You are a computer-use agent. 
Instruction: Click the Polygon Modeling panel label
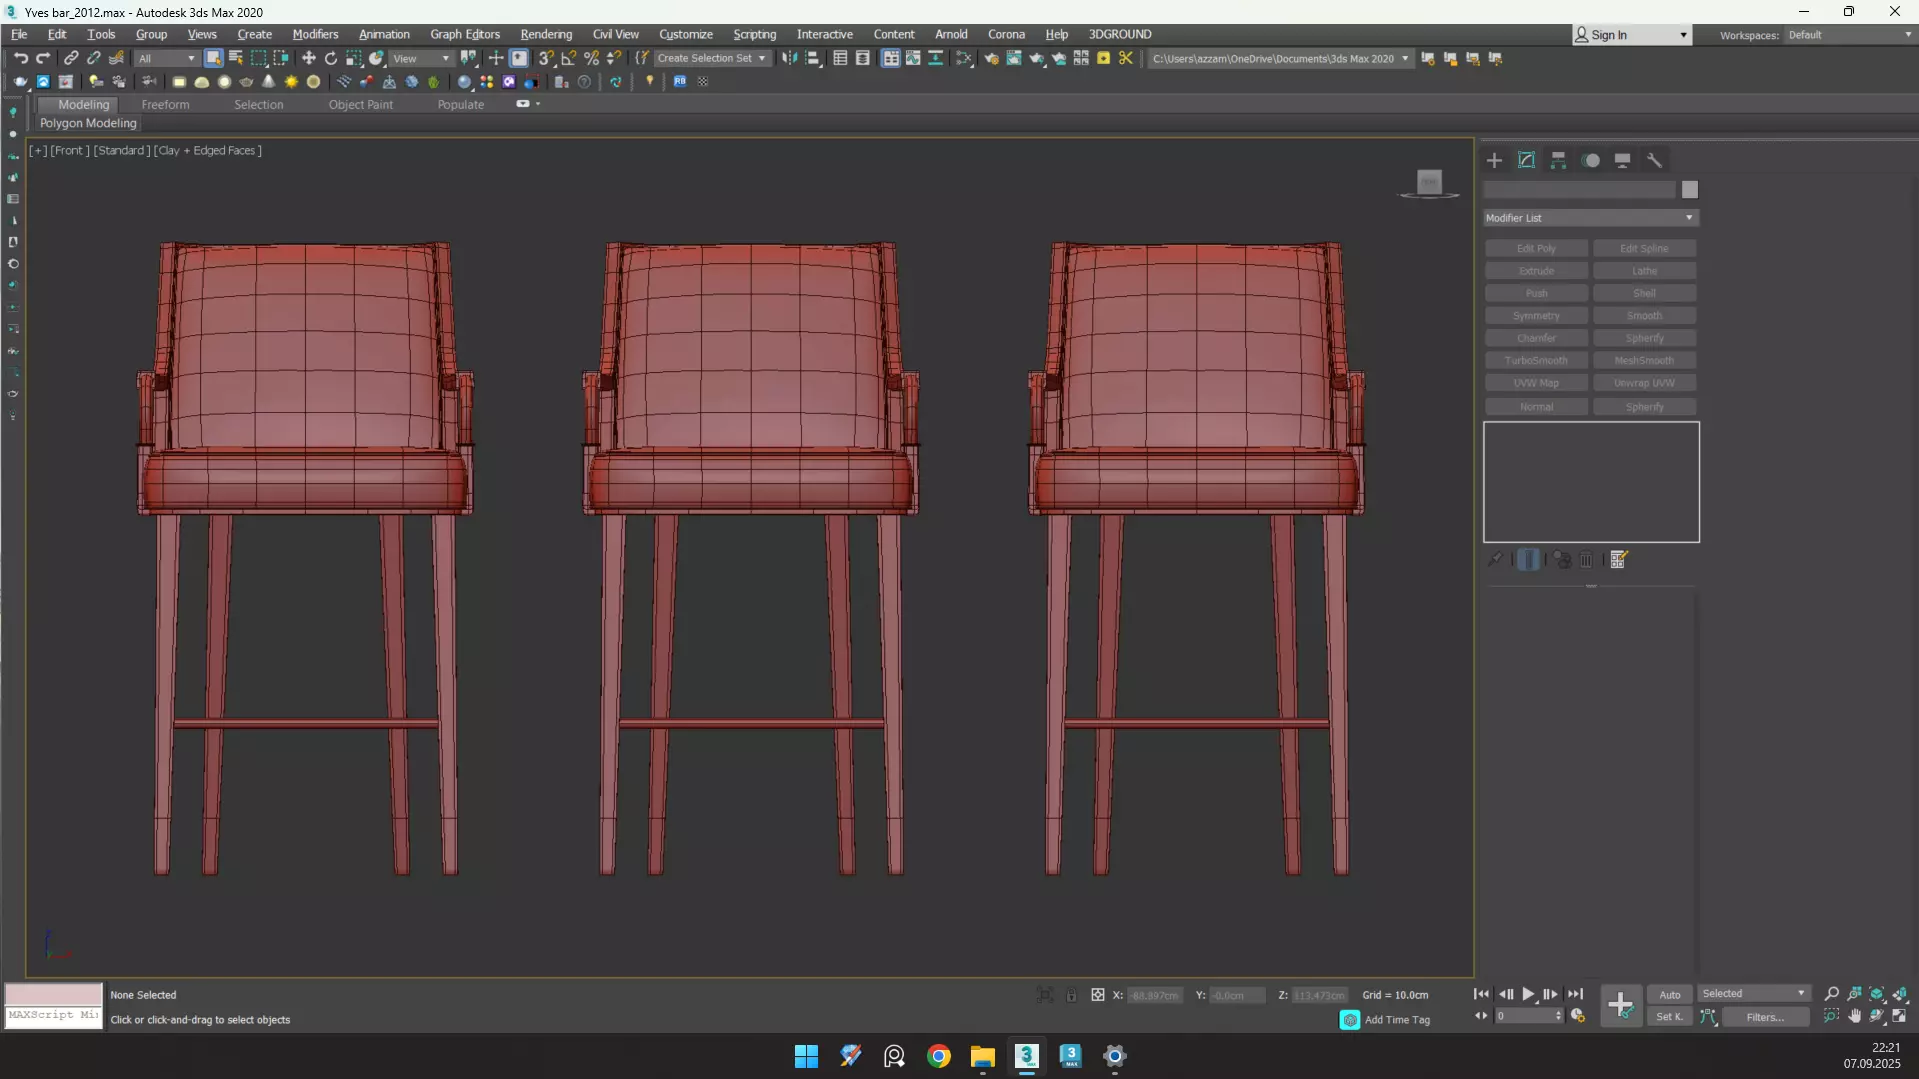[x=88, y=124]
